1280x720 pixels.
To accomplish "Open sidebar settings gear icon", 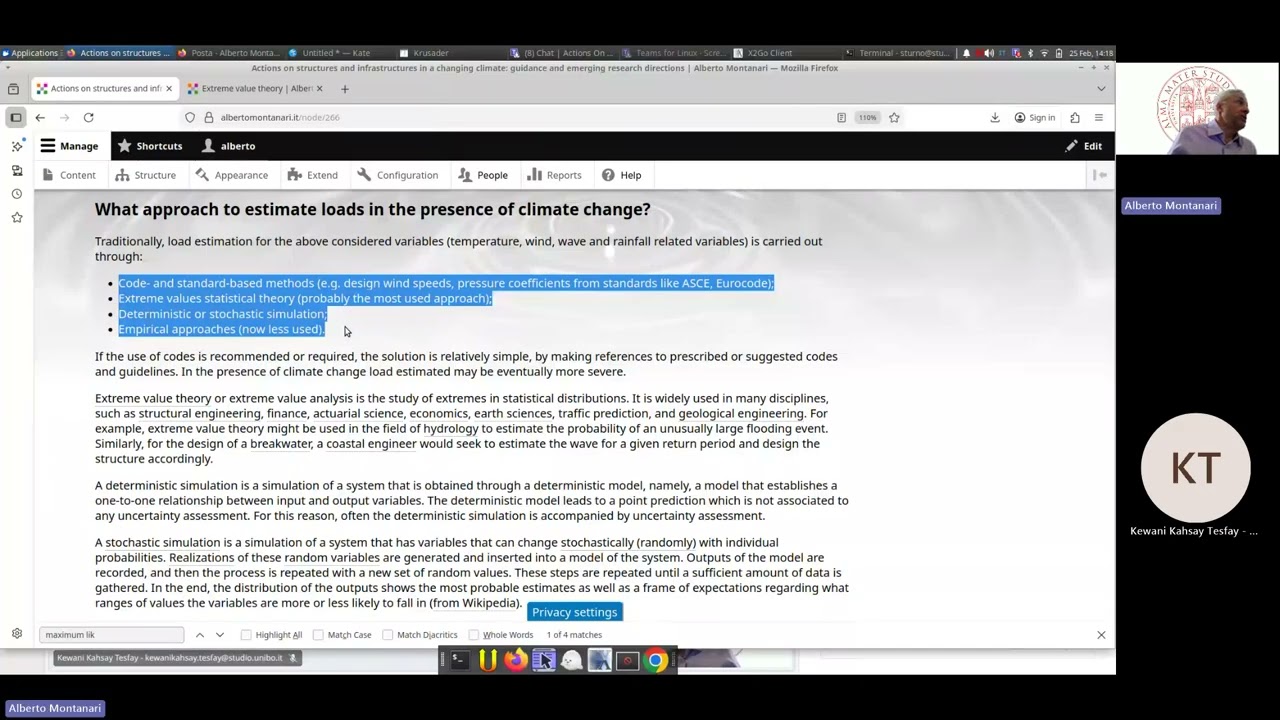I will click(17, 634).
